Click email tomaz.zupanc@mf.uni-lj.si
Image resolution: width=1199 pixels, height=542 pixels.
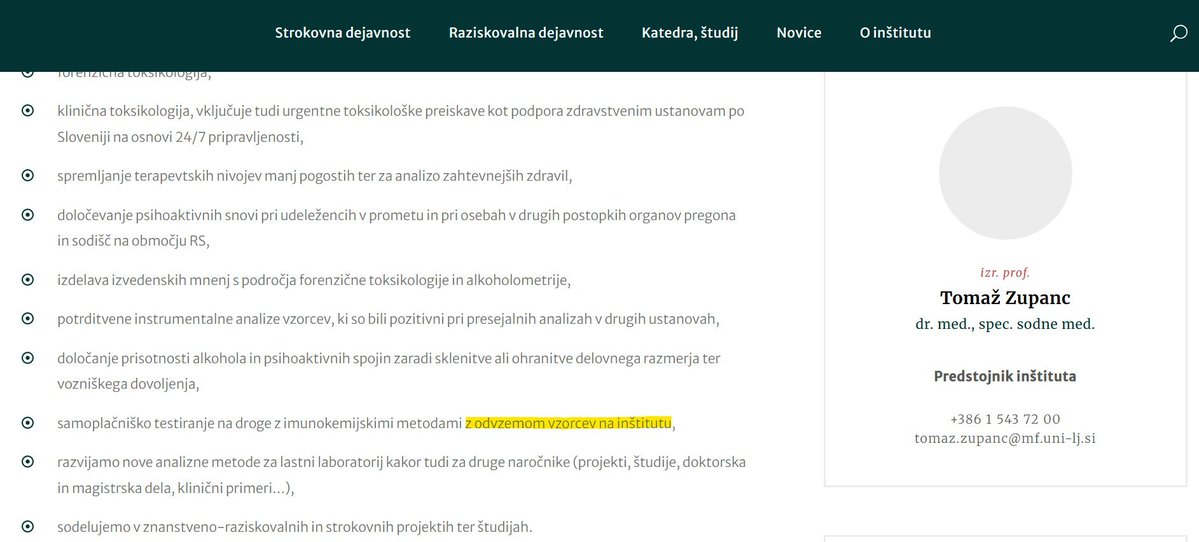(1005, 439)
